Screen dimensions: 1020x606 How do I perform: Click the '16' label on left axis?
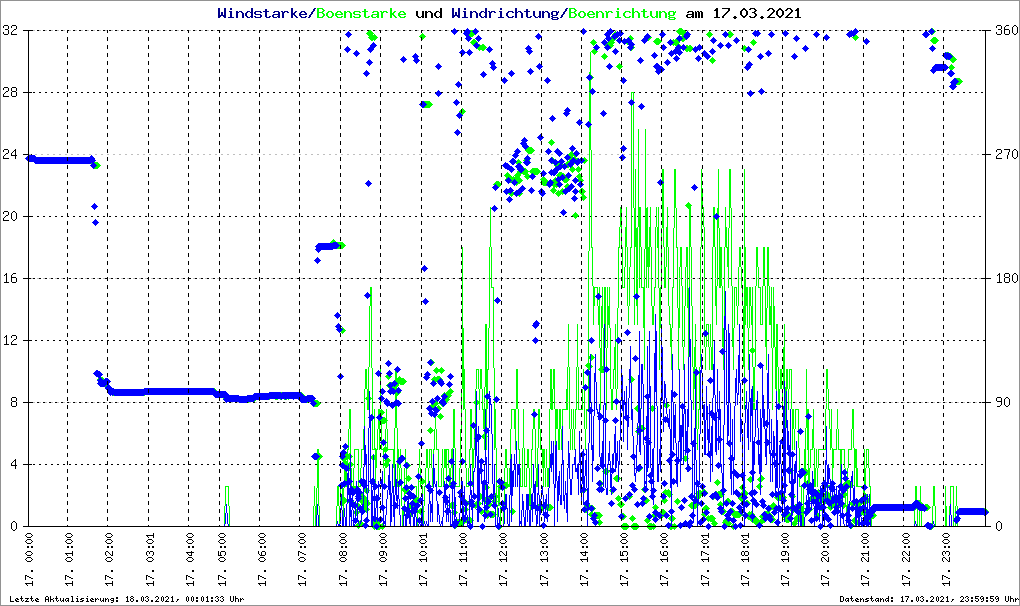pyautogui.click(x=11, y=279)
